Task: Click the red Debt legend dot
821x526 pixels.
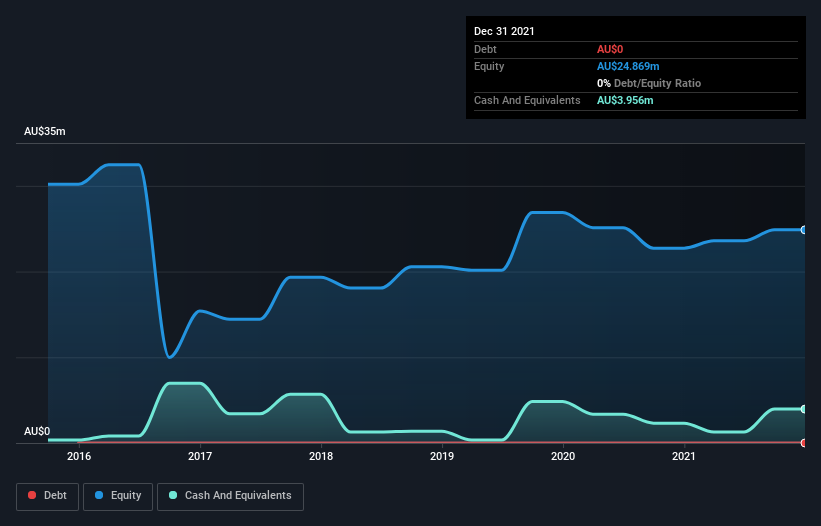Action: coord(32,495)
